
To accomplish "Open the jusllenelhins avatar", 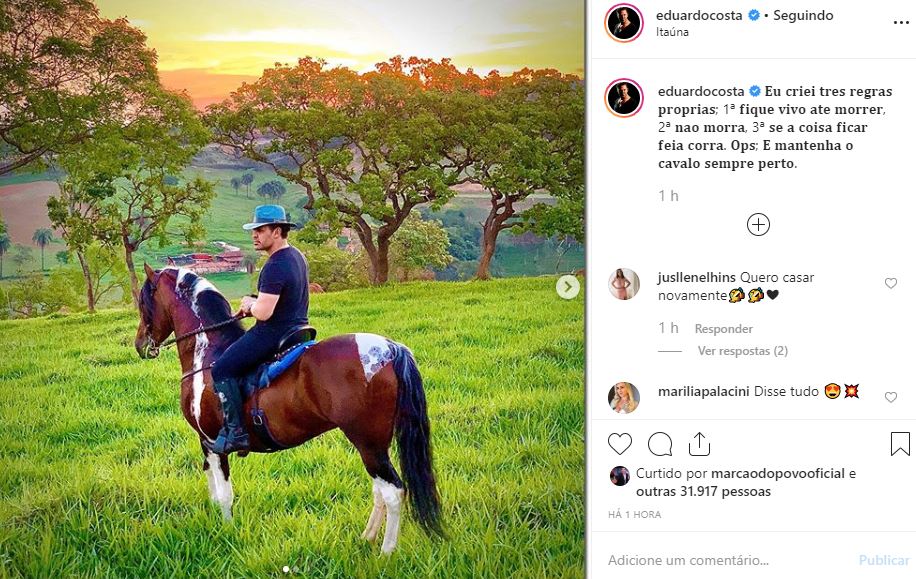I will coord(624,284).
